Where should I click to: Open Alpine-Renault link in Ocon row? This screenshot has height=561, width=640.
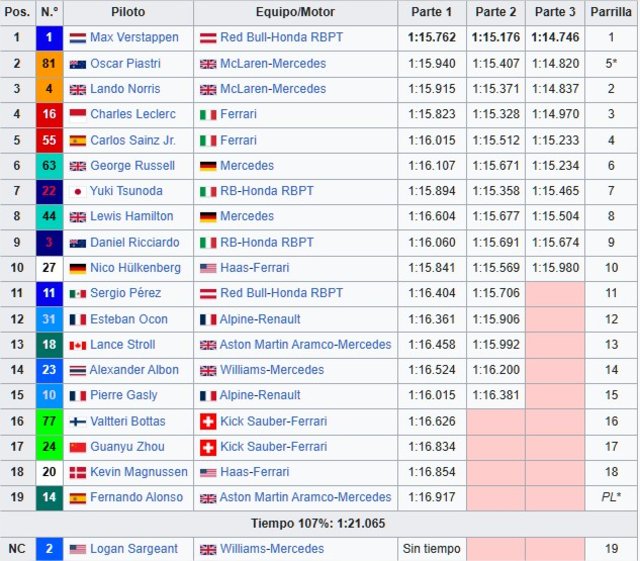click(x=260, y=319)
